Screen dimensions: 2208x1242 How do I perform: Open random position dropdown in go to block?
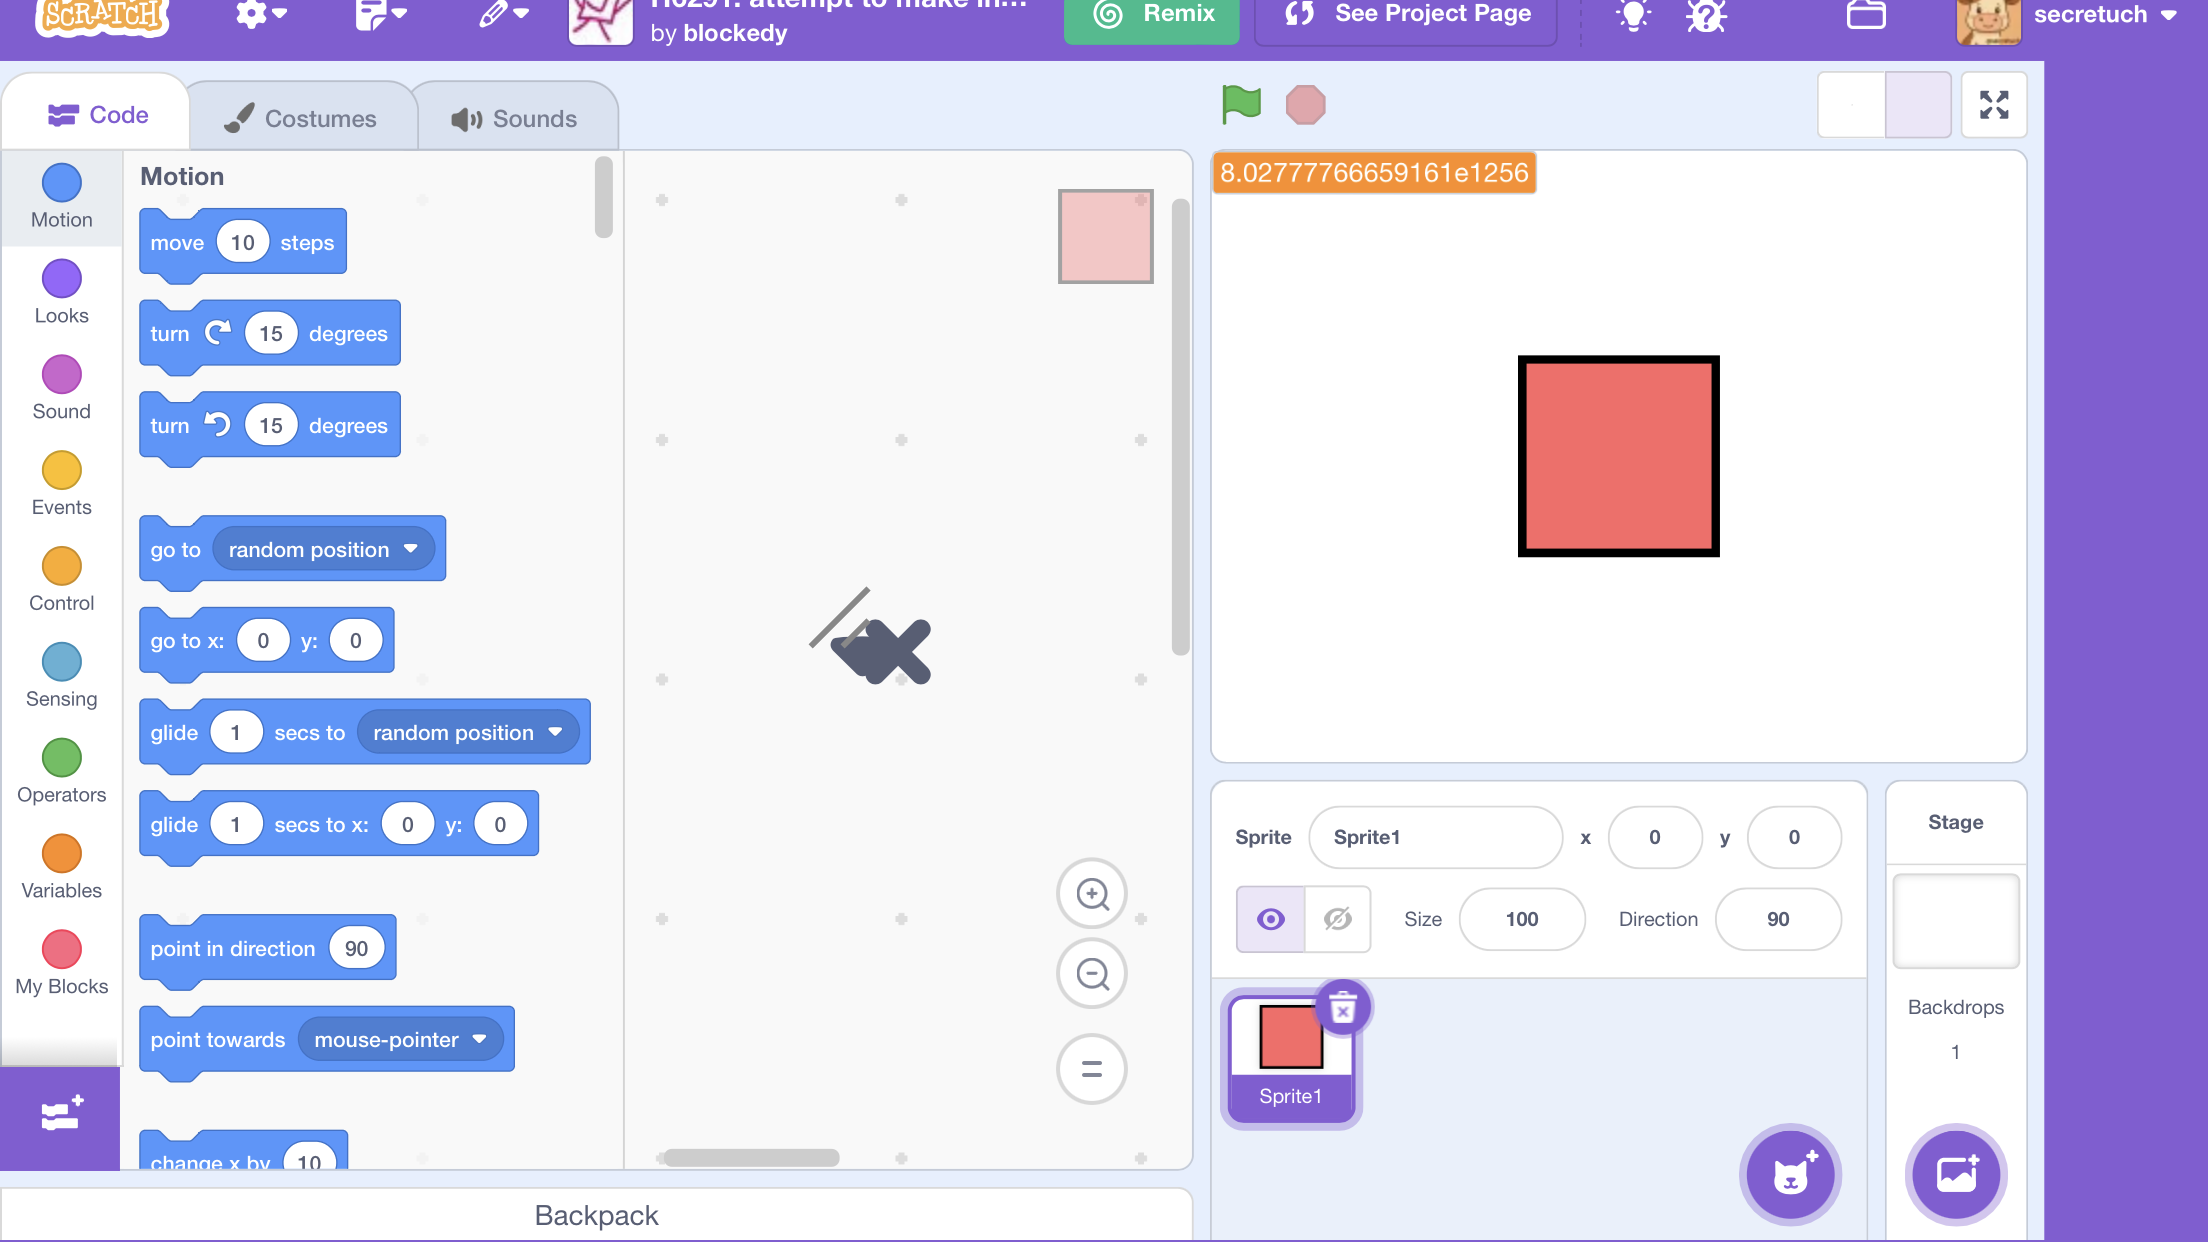click(x=324, y=549)
